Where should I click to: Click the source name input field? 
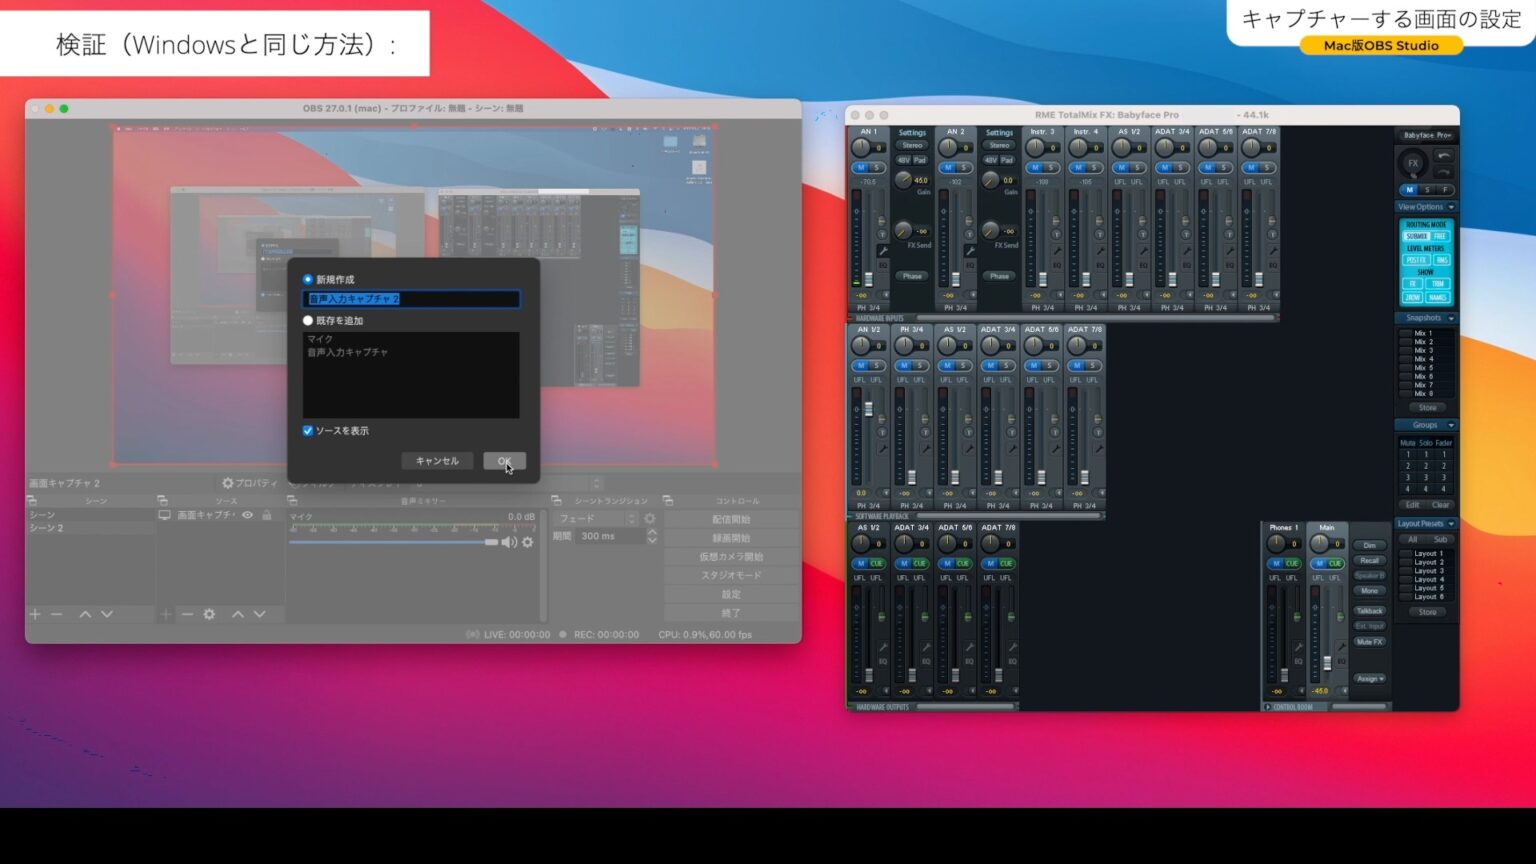click(x=411, y=299)
